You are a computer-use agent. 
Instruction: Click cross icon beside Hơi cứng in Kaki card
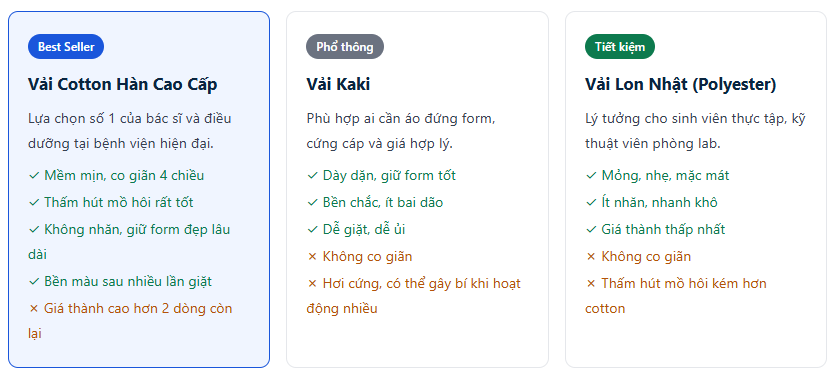coord(313,283)
